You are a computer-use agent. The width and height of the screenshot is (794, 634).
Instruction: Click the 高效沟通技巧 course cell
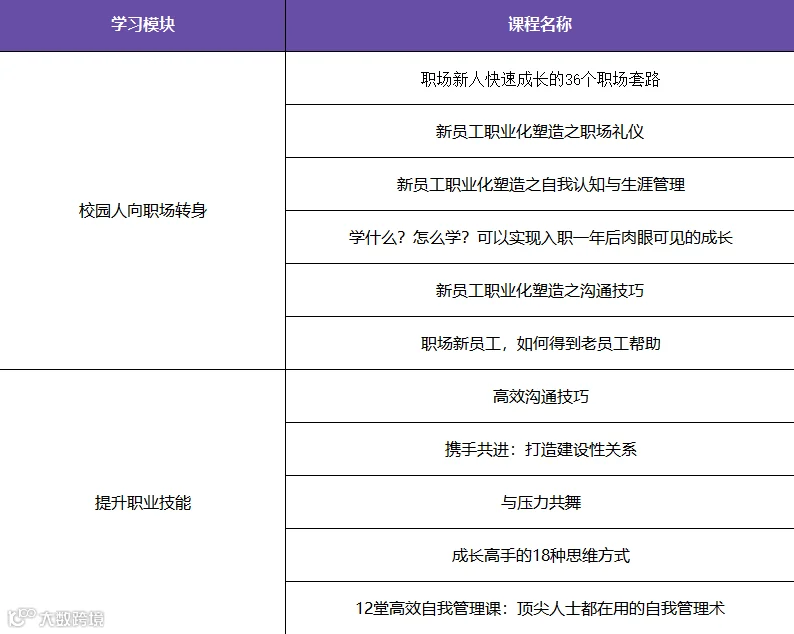point(540,397)
